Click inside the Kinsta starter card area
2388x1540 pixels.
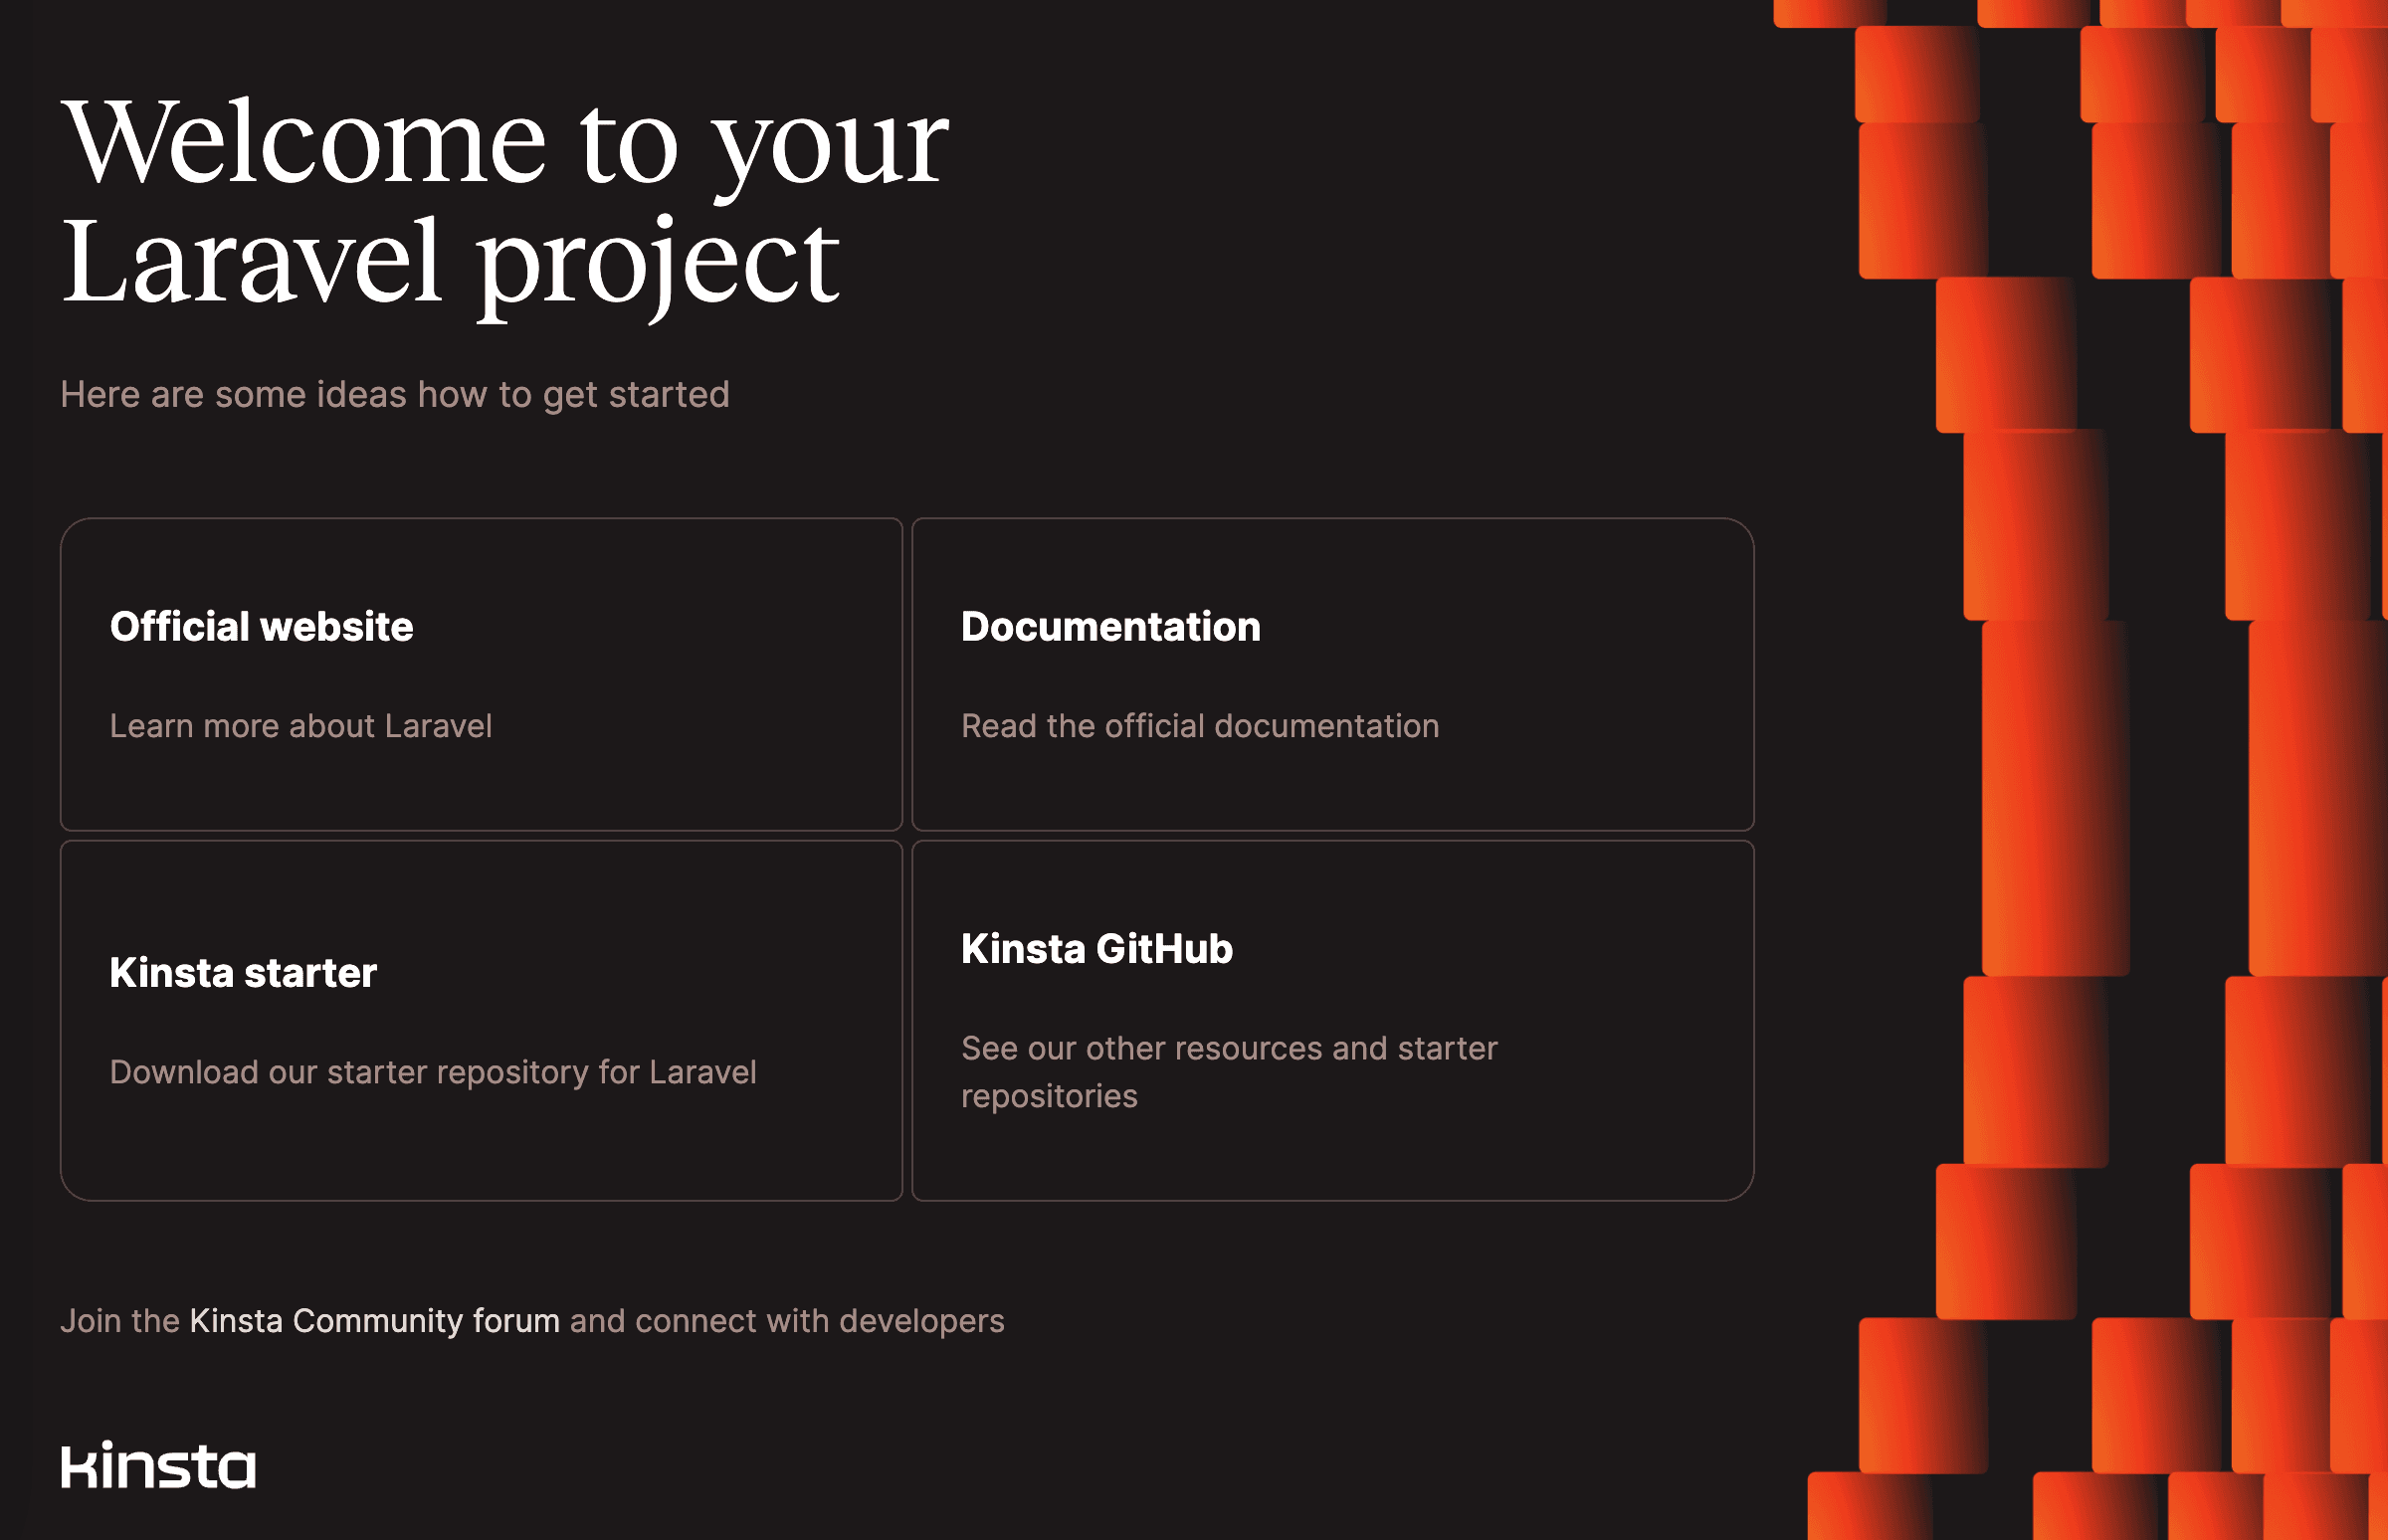485,1150
